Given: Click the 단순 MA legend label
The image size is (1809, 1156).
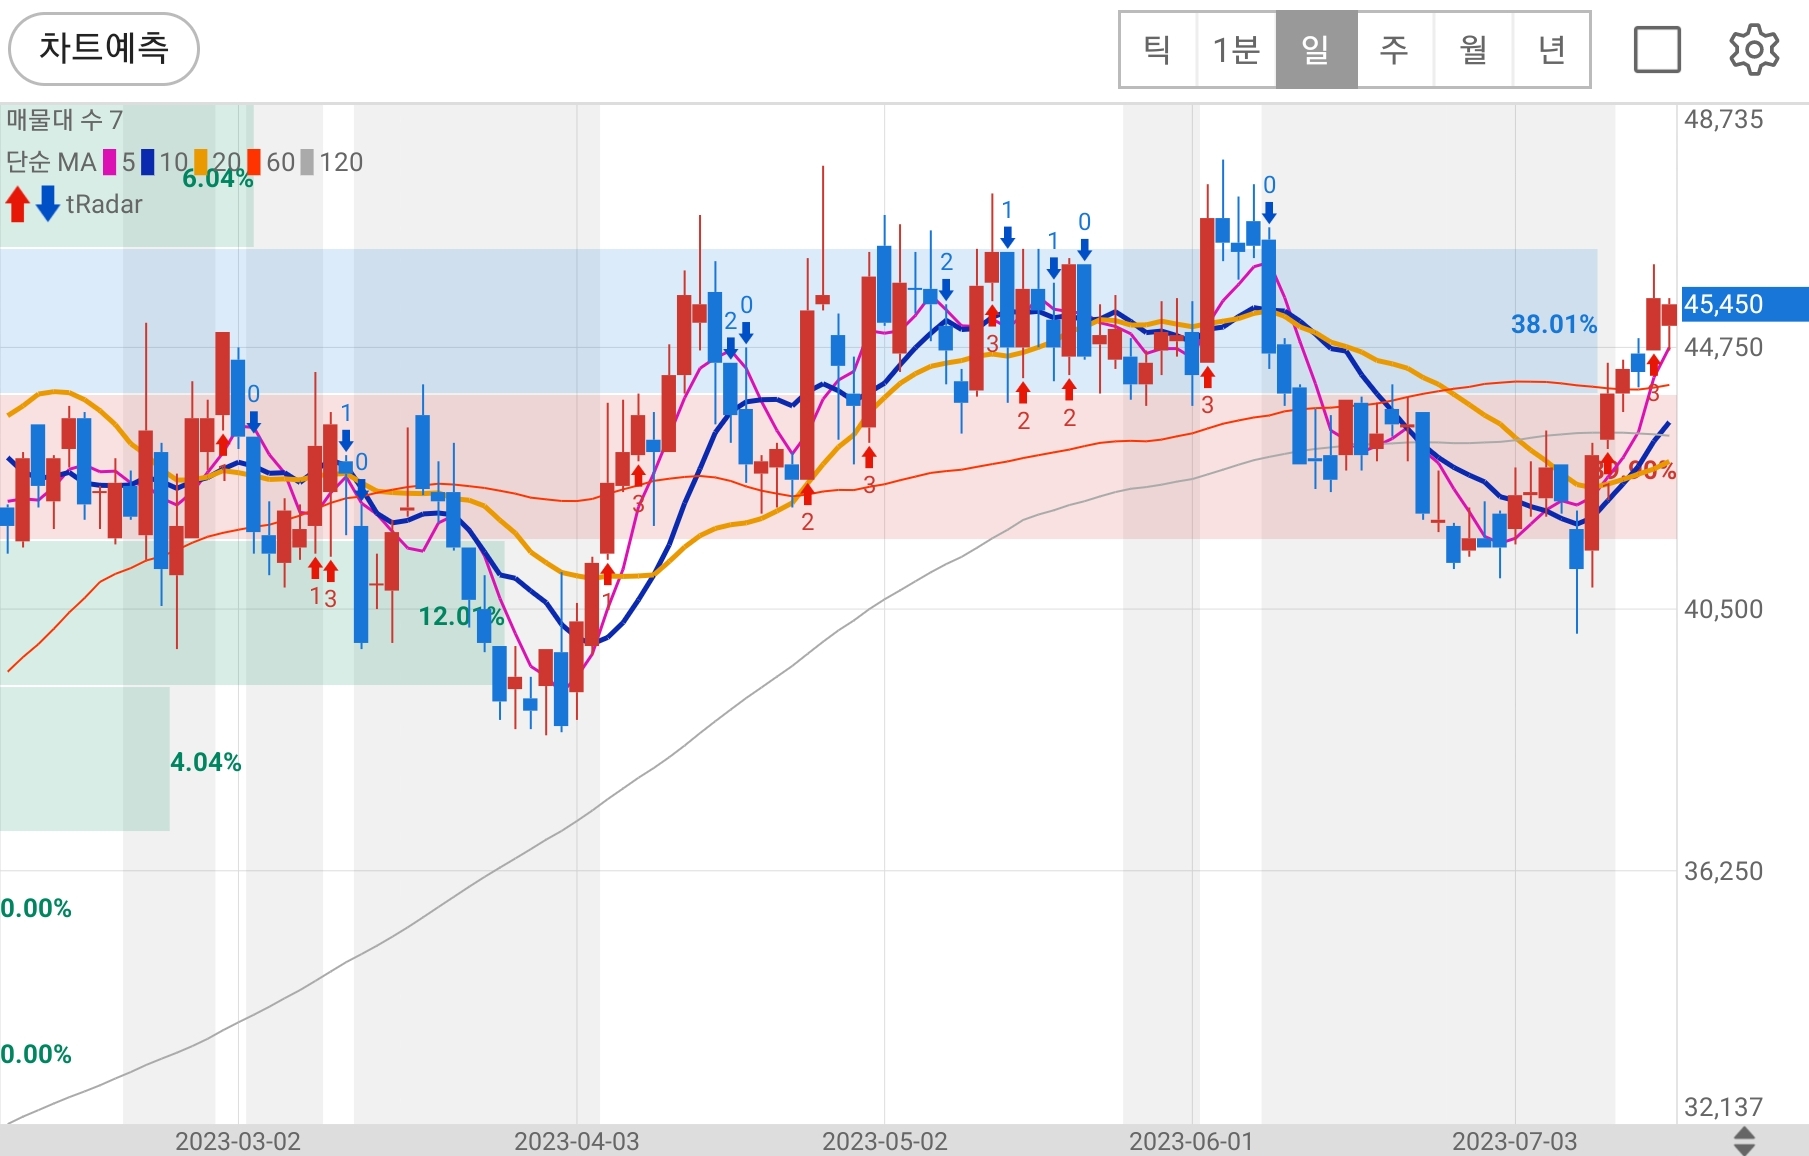Looking at the screenshot, I should pyautogui.click(x=51, y=162).
